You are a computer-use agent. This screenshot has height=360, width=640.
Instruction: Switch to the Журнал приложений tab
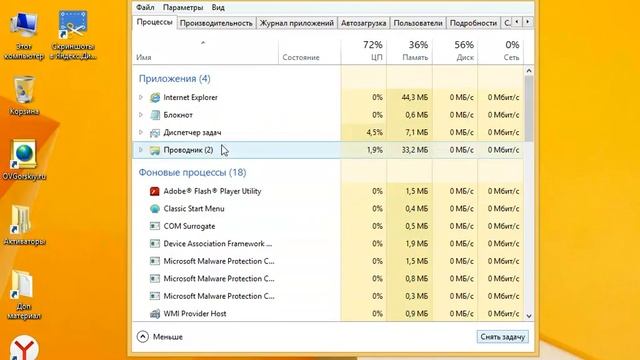297,23
